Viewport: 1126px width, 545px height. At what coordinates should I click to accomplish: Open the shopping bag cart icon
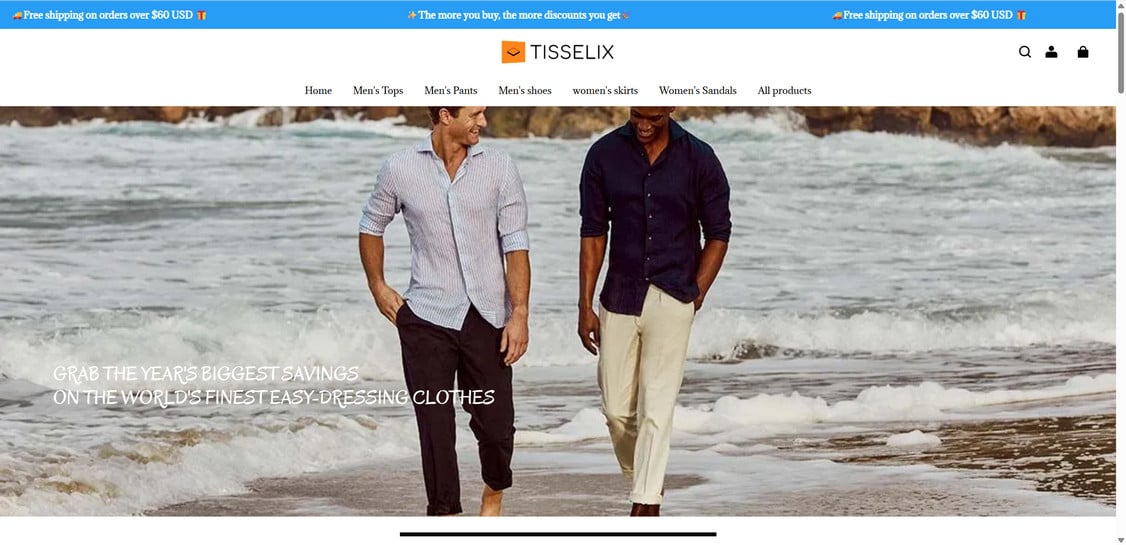click(x=1083, y=52)
